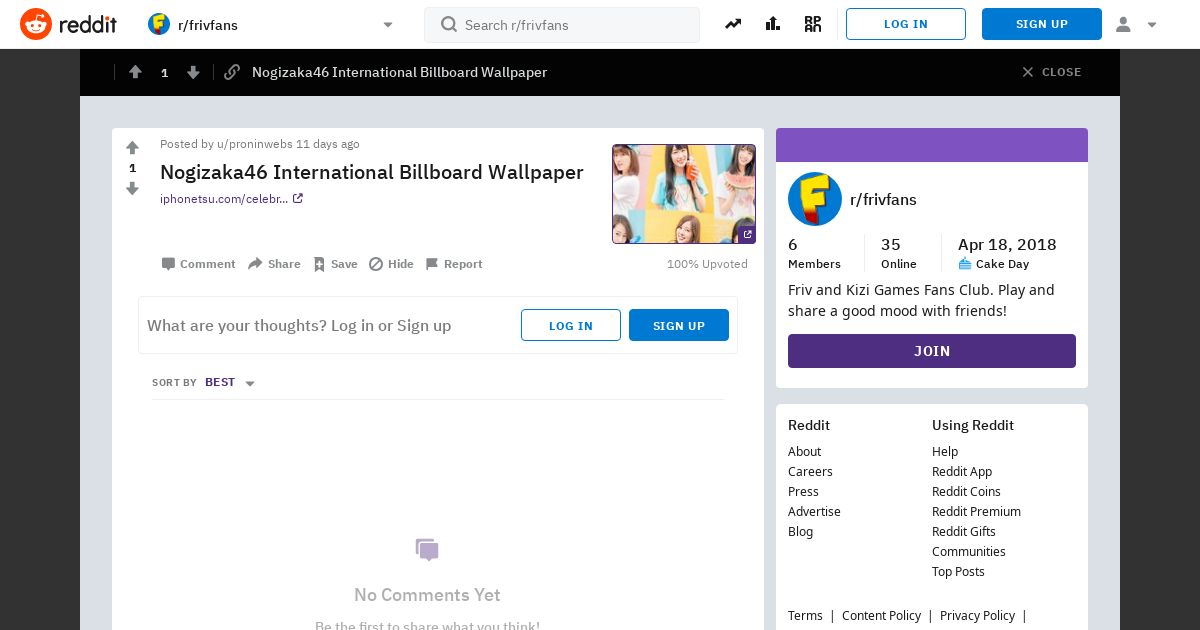Select Report under the post
This screenshot has height=630, width=1200.
(454, 264)
